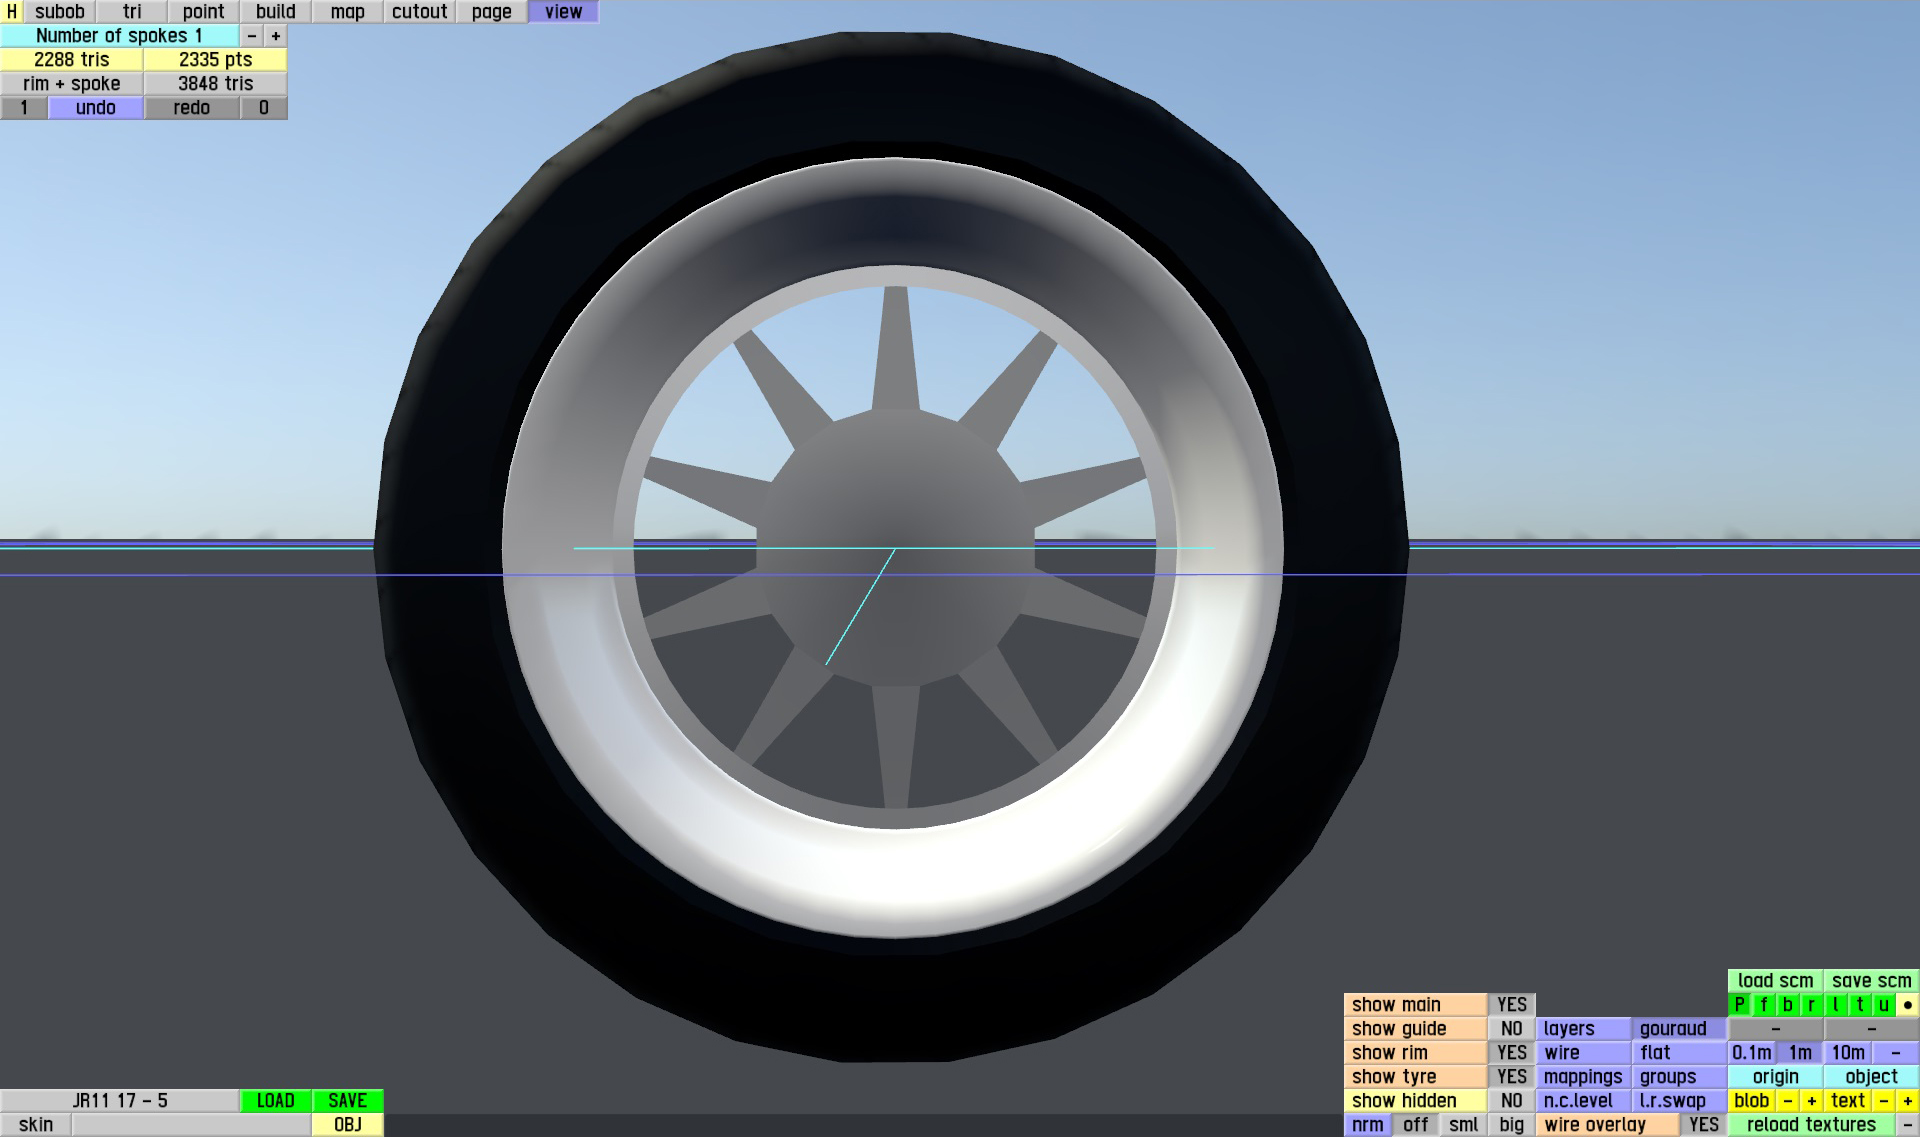Increase text size with plus
Viewport: 1920px width, 1137px height.
pos(1907,1101)
